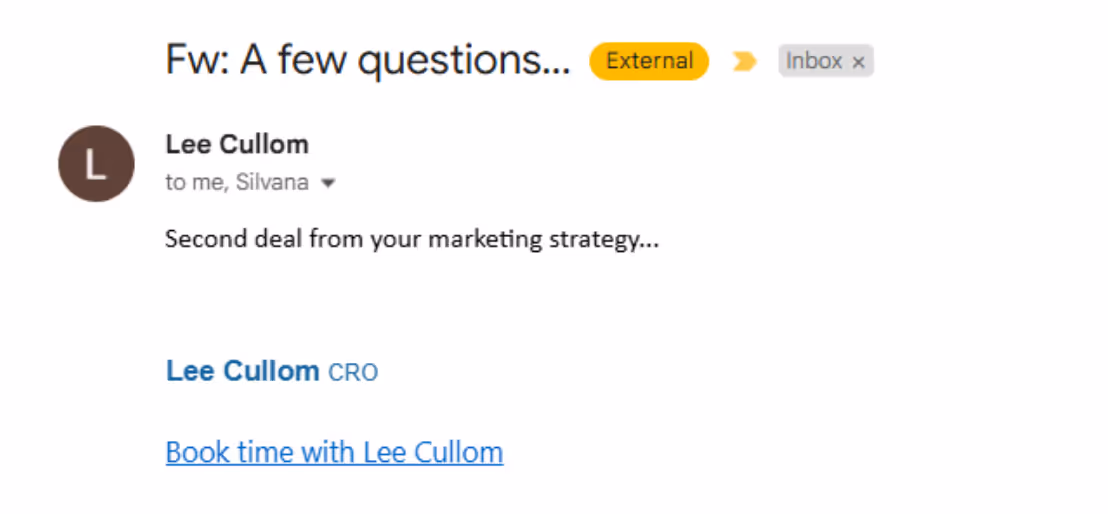Screen dimensions: 1108x514
Task: Select the gray Inbox label chip
Action: 826,61
